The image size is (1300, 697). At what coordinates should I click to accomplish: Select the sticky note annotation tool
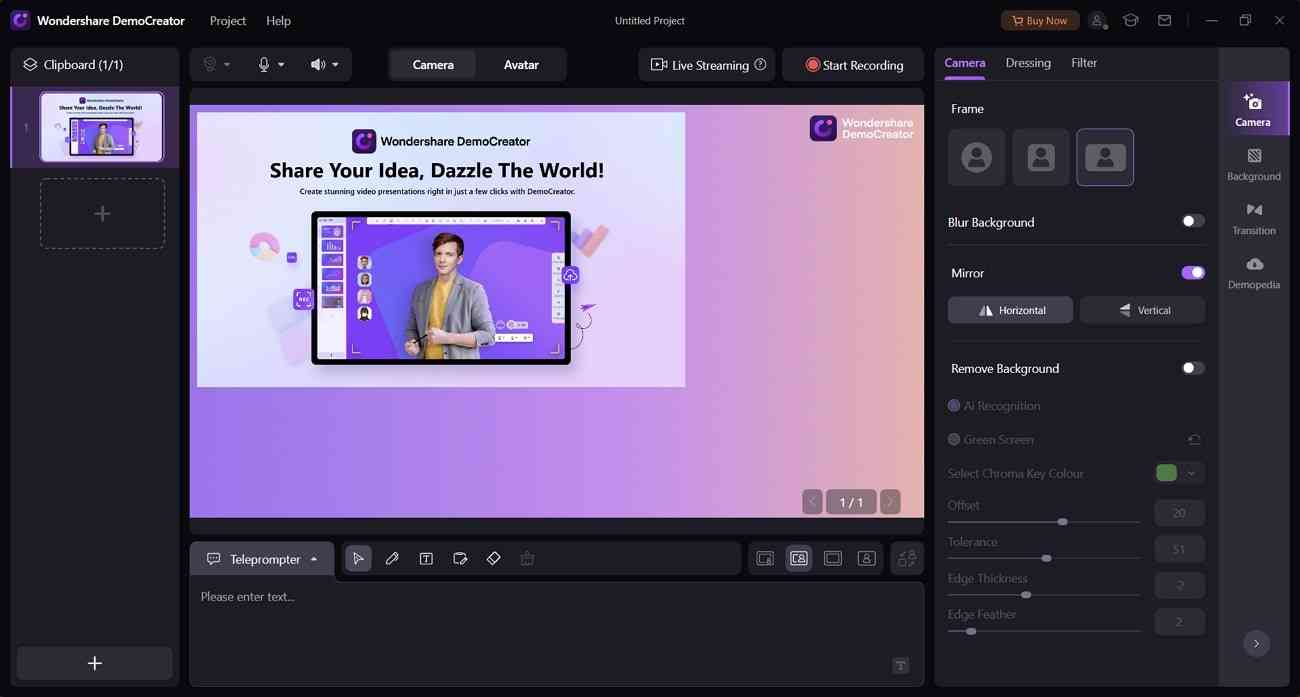click(460, 559)
